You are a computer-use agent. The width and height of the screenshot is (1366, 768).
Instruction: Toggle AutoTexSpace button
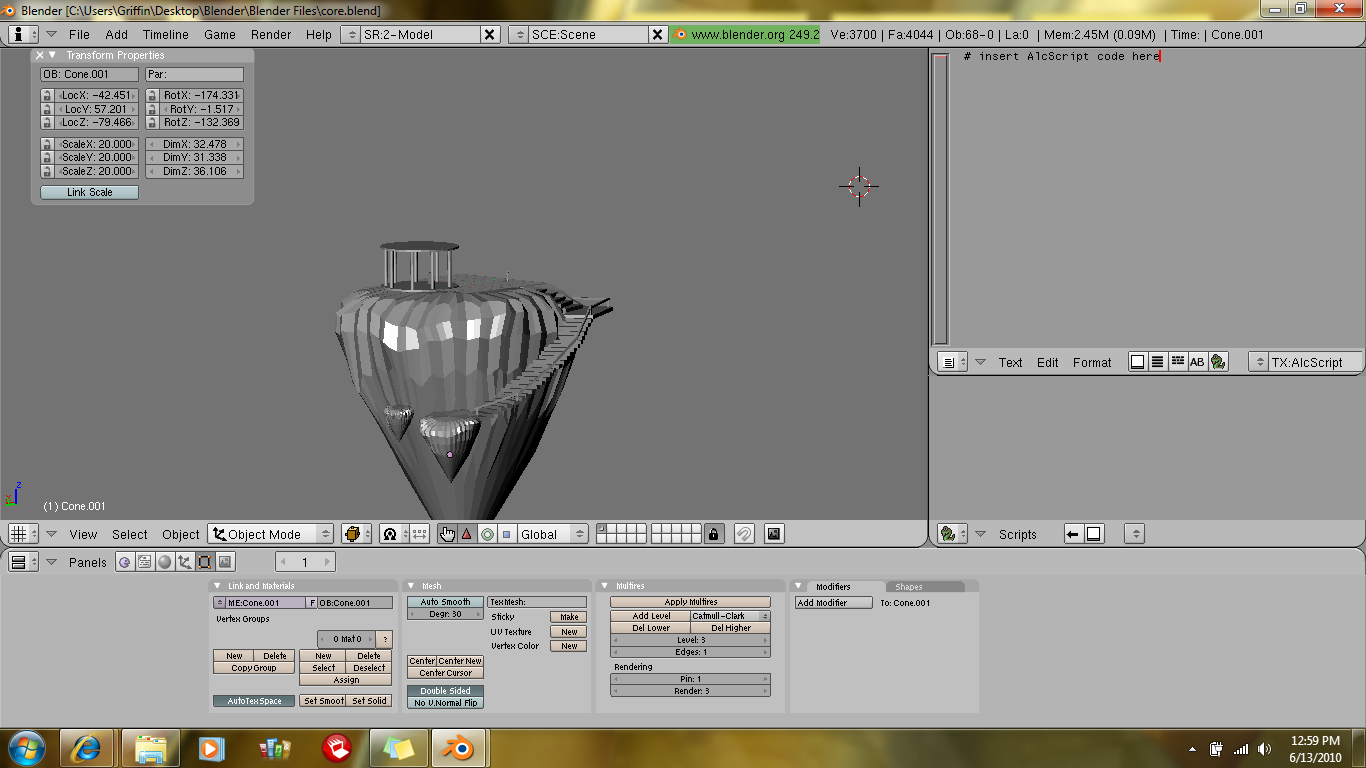(254, 701)
